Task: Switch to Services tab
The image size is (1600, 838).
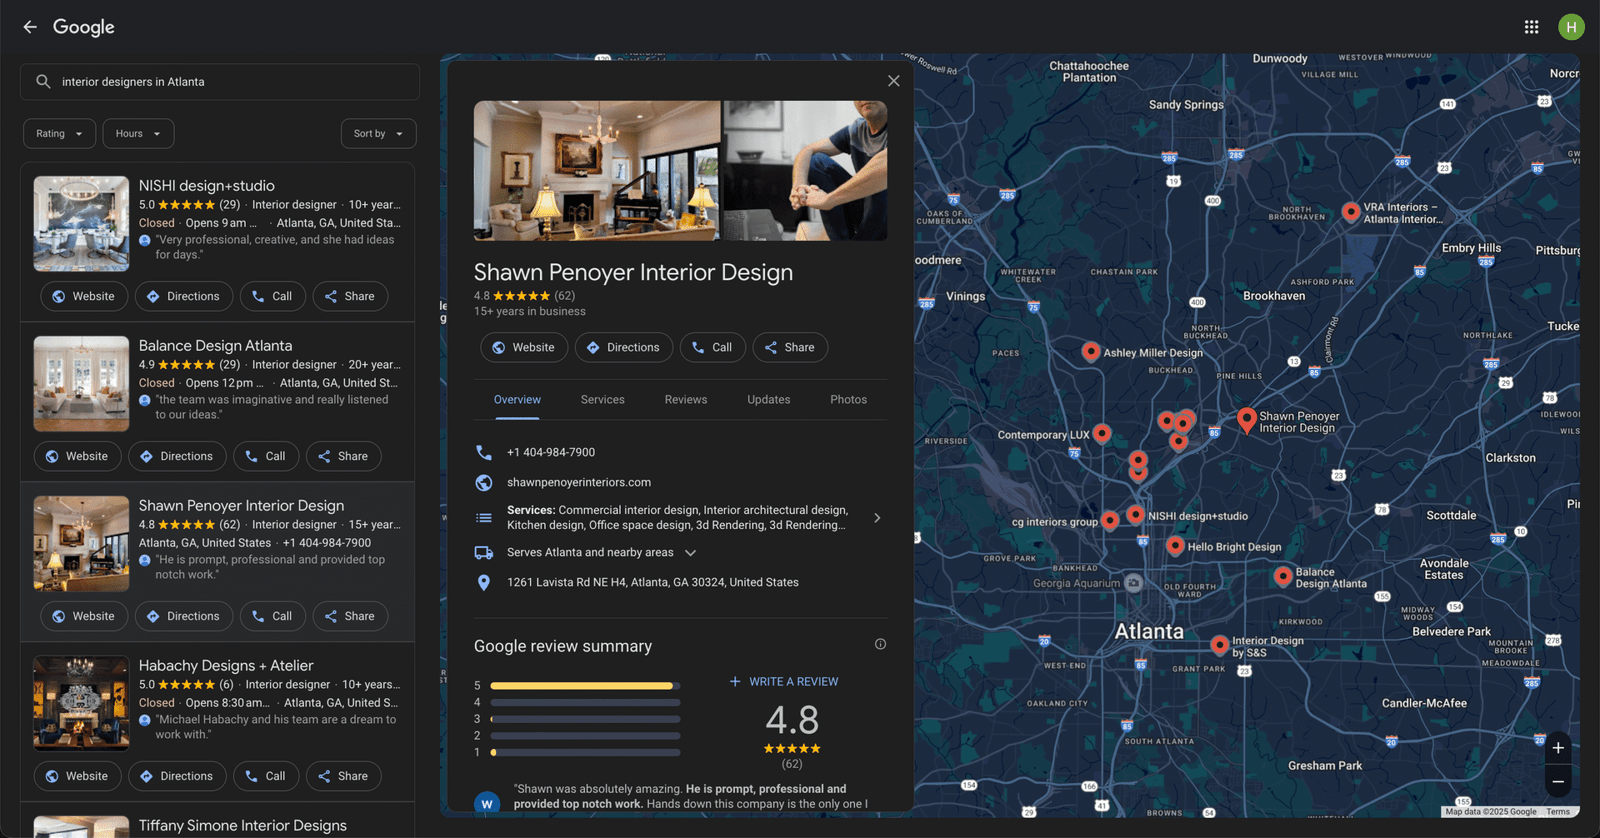Action: point(603,399)
